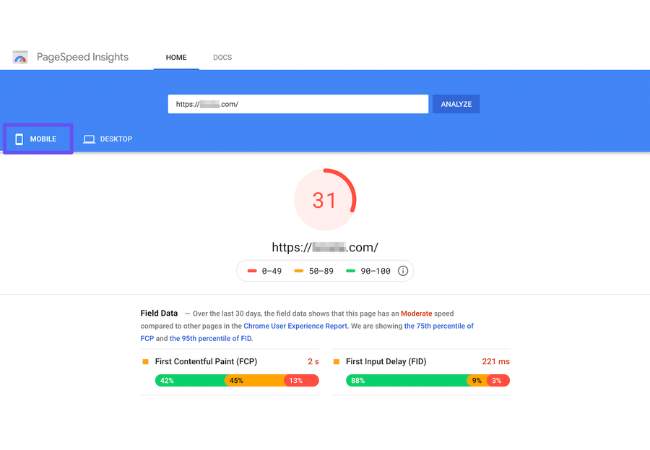
Task: Click orange square beside First Contentful Paint
Action: coord(145,360)
